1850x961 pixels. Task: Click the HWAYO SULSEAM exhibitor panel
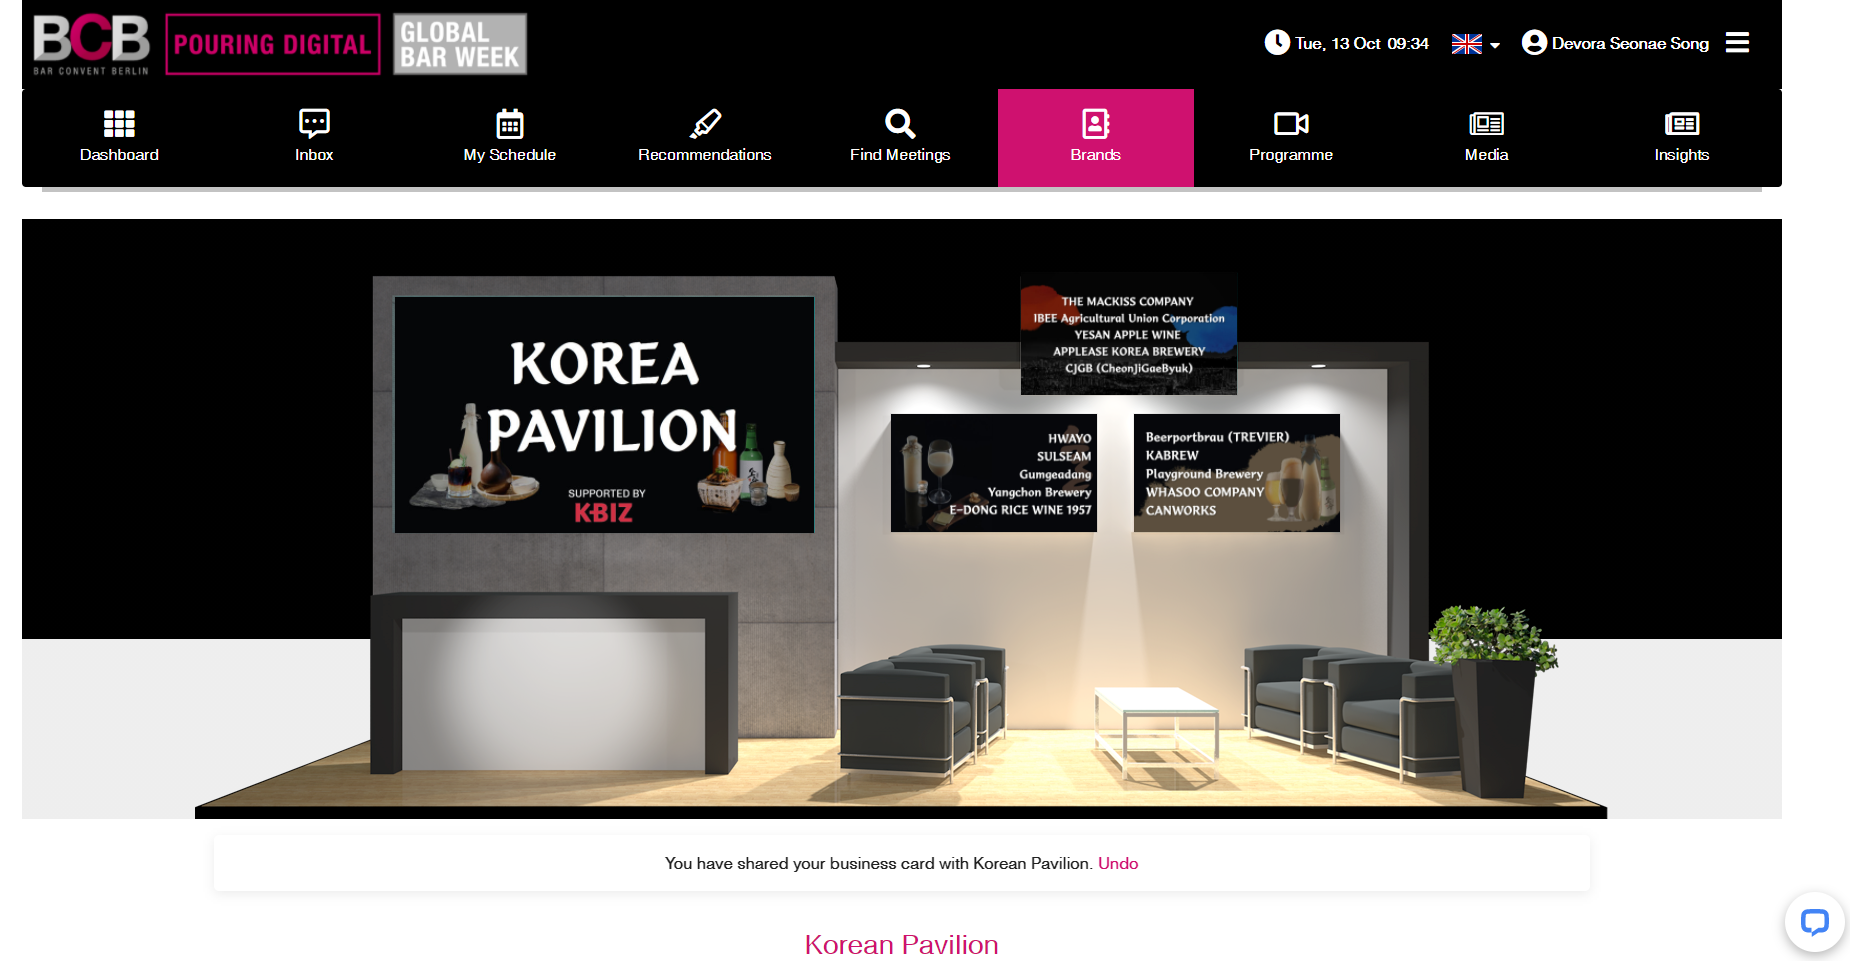[994, 472]
